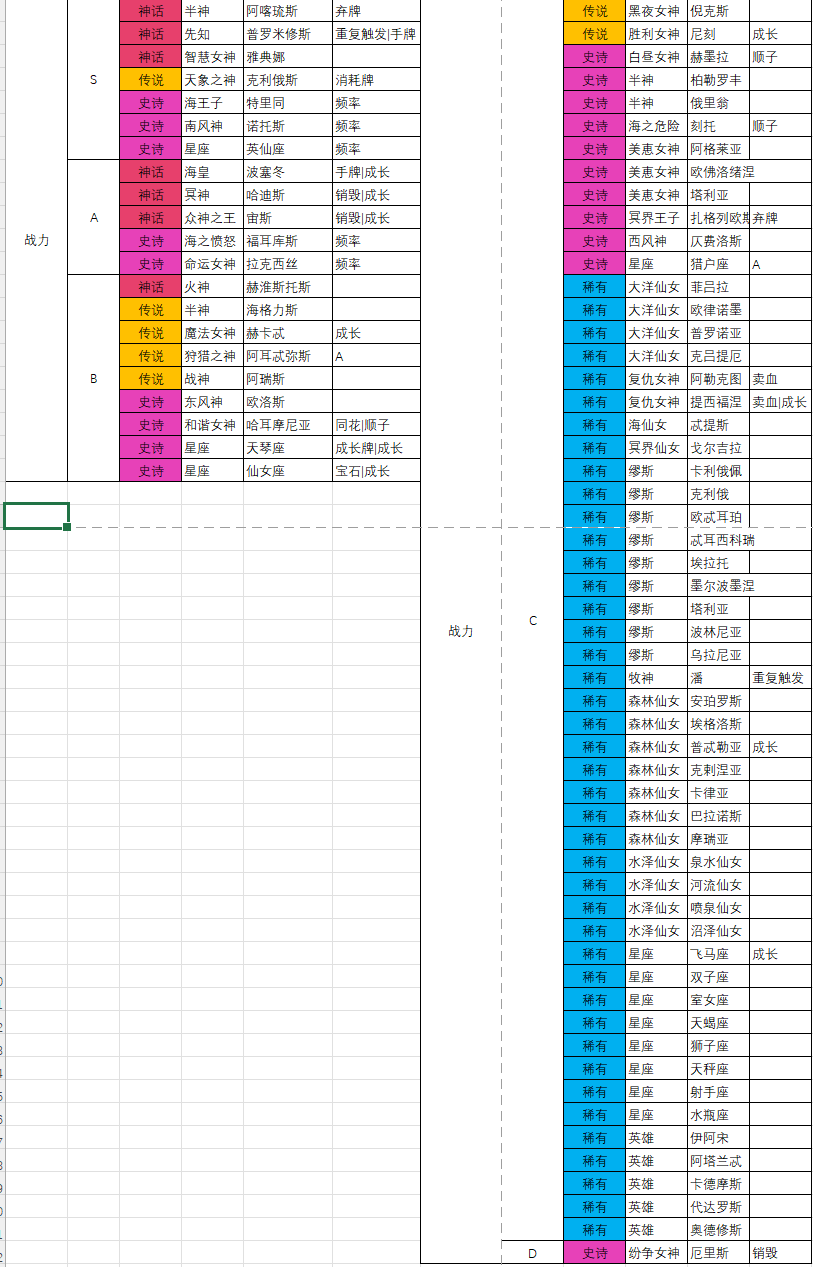The height and width of the screenshot is (1267, 813).
Task: Click the 纷争女神 cell
Action: (656, 1253)
